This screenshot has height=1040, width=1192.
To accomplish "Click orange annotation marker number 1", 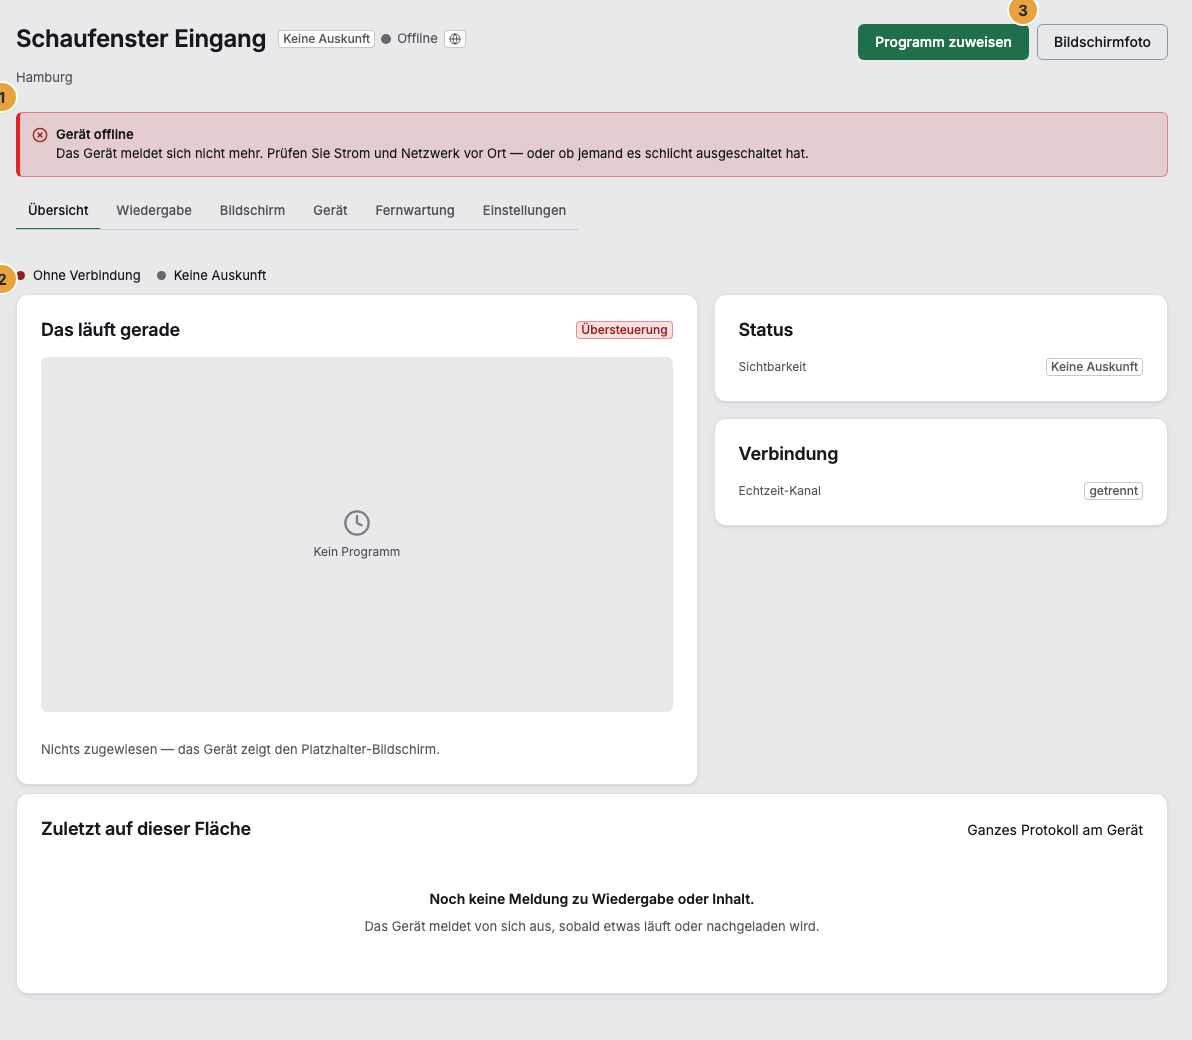I will coord(4,97).
